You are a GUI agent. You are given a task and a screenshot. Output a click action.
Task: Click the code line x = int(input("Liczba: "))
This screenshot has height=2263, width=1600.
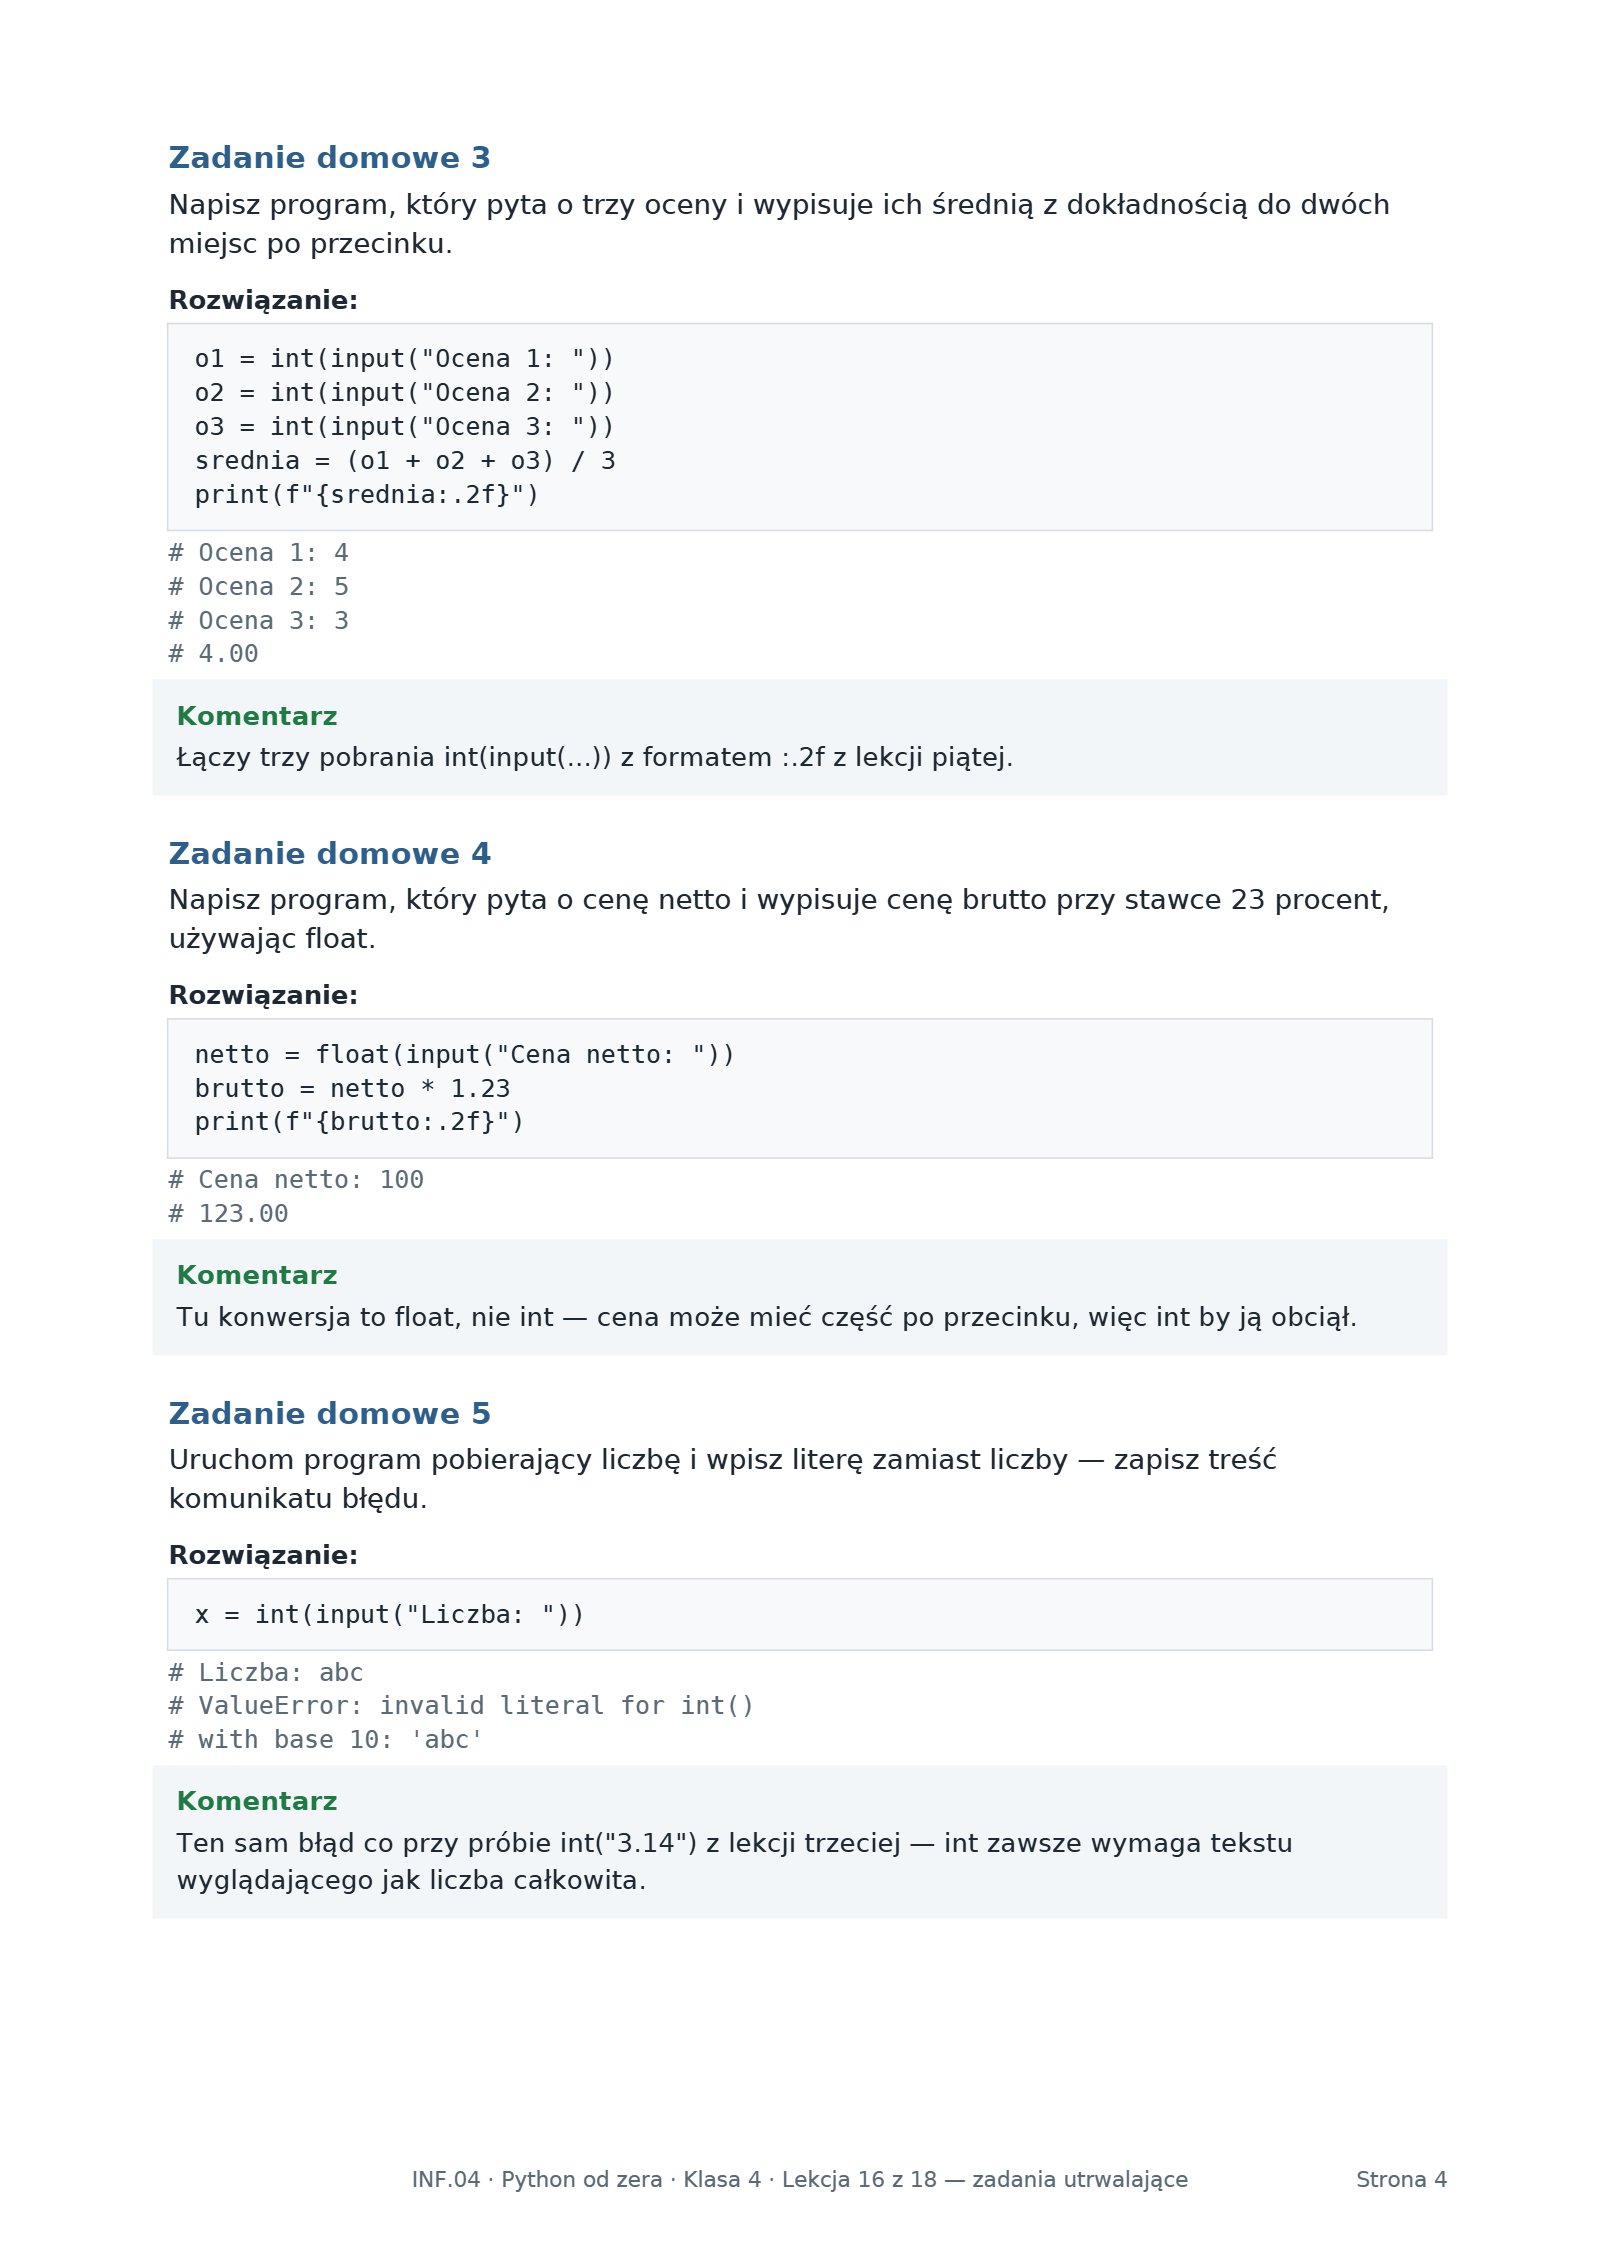pyautogui.click(x=389, y=1615)
